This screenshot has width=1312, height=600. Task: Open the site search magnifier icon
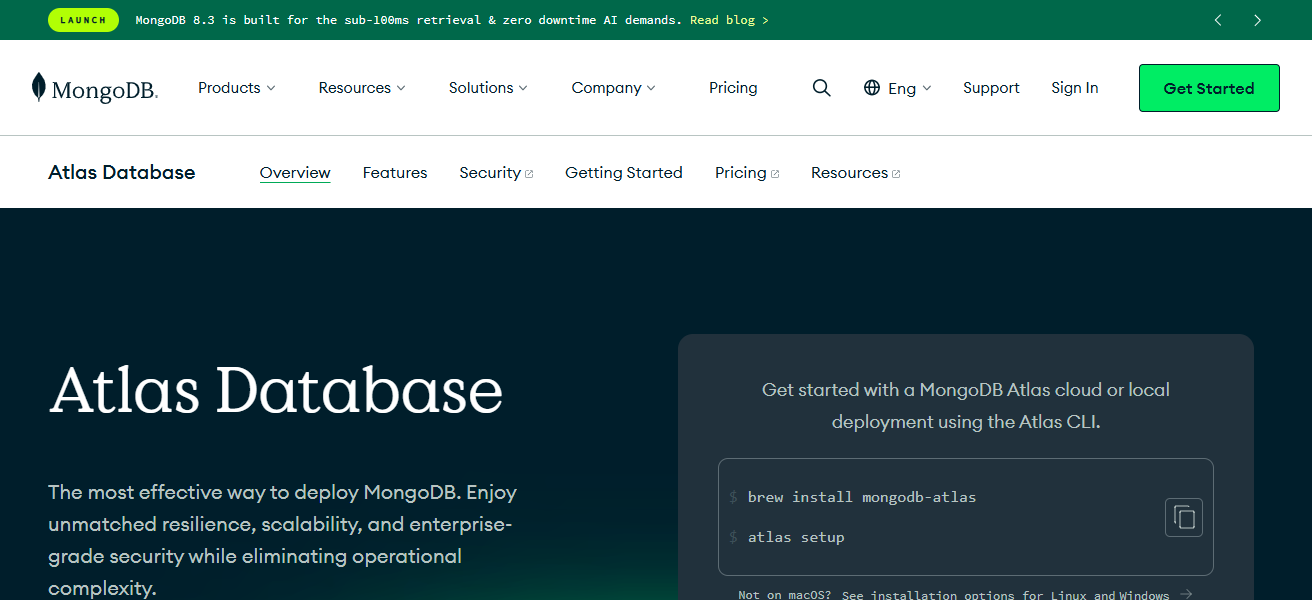[822, 88]
